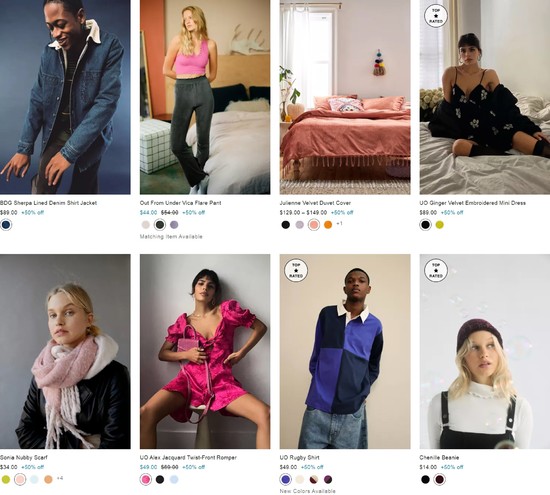Select the black swatch for Alex Jacquard Romper
Image resolution: width=550 pixels, height=495 pixels.
[x=160, y=479]
